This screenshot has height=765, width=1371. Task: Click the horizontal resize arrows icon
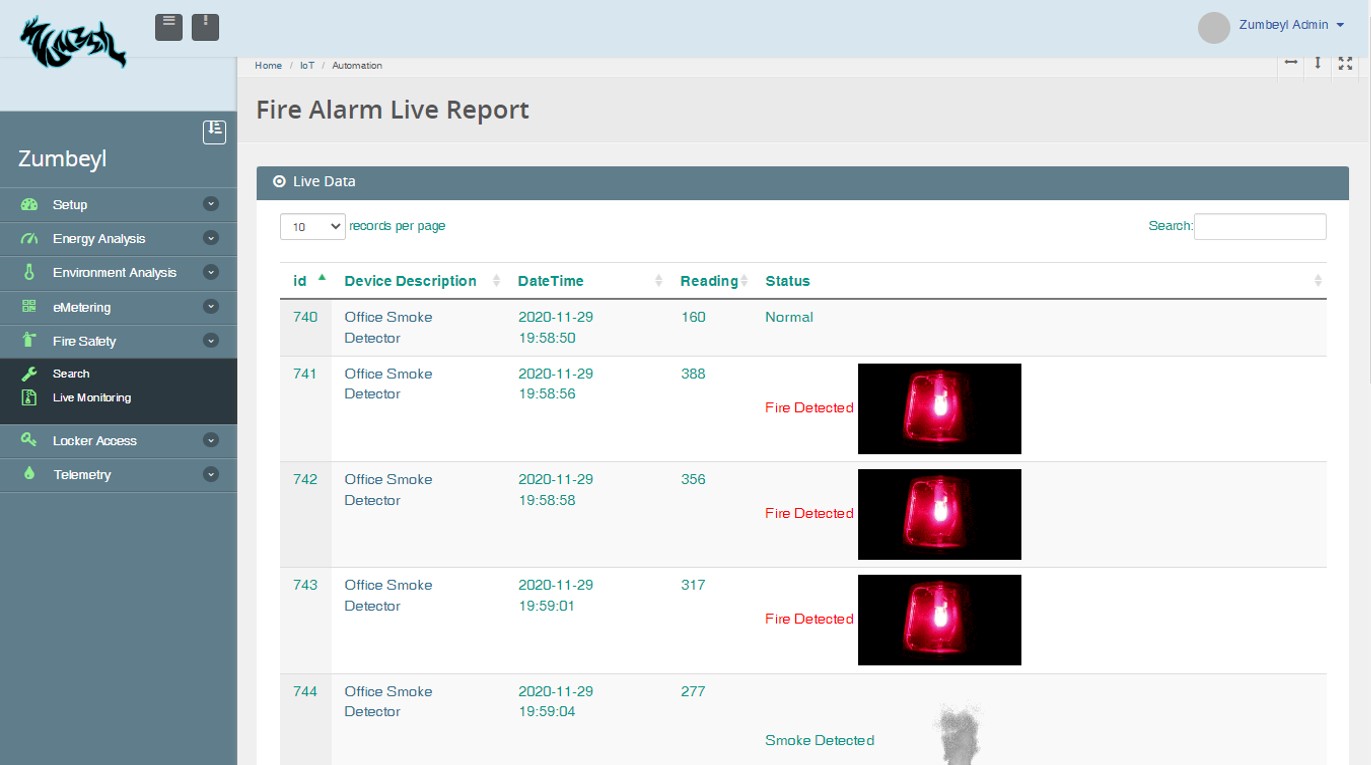[x=1291, y=63]
